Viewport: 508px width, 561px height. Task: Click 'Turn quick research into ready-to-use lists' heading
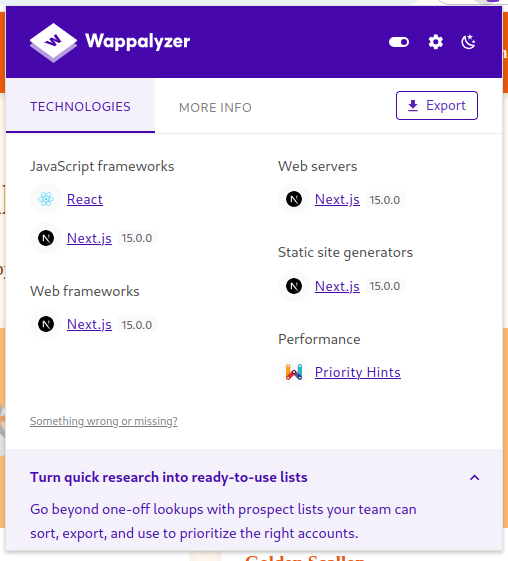click(x=169, y=477)
